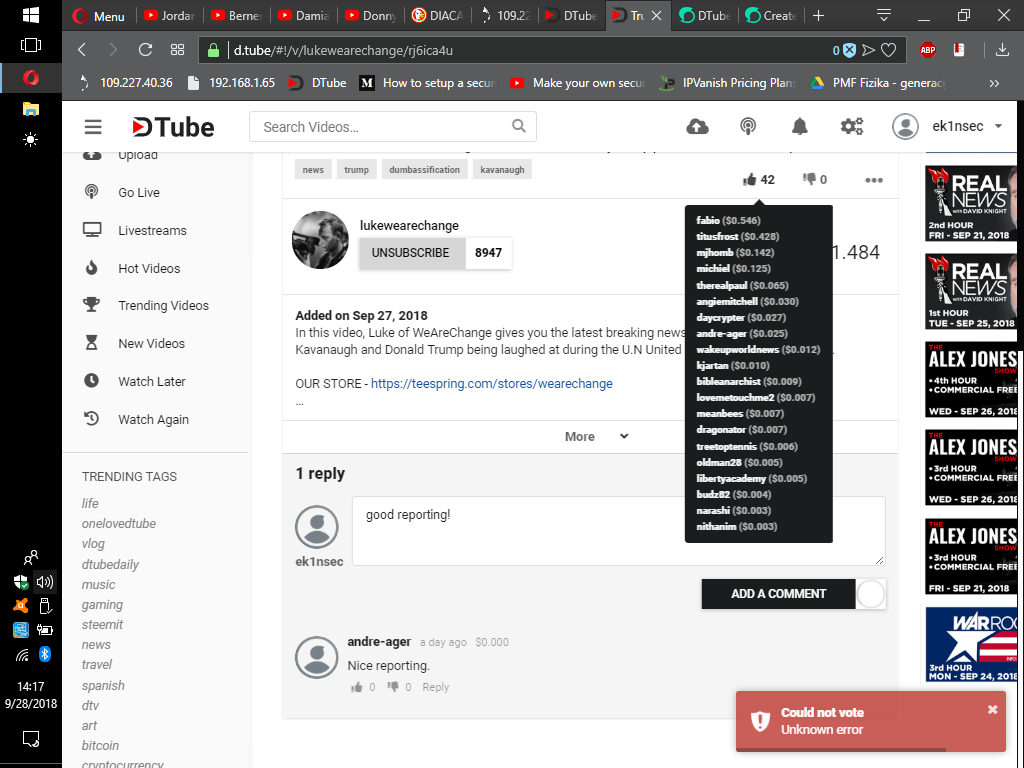
Task: Open andre-ager's profile name
Action: click(x=379, y=641)
